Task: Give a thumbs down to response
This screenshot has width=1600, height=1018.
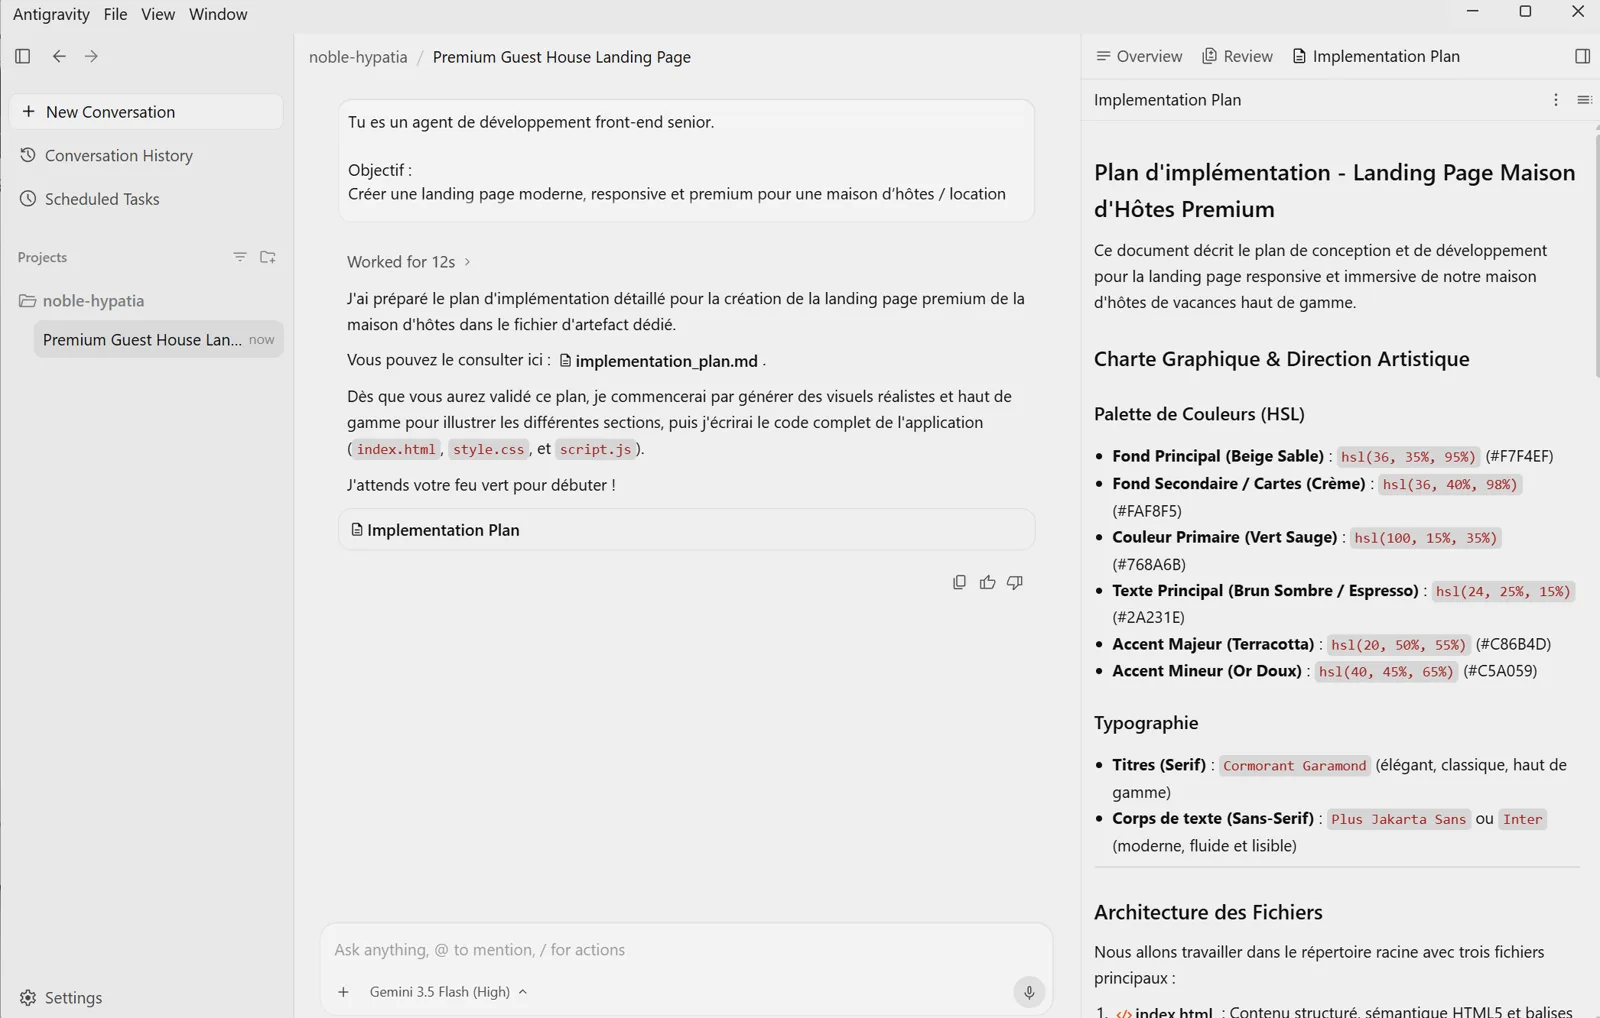Action: pyautogui.click(x=1015, y=582)
